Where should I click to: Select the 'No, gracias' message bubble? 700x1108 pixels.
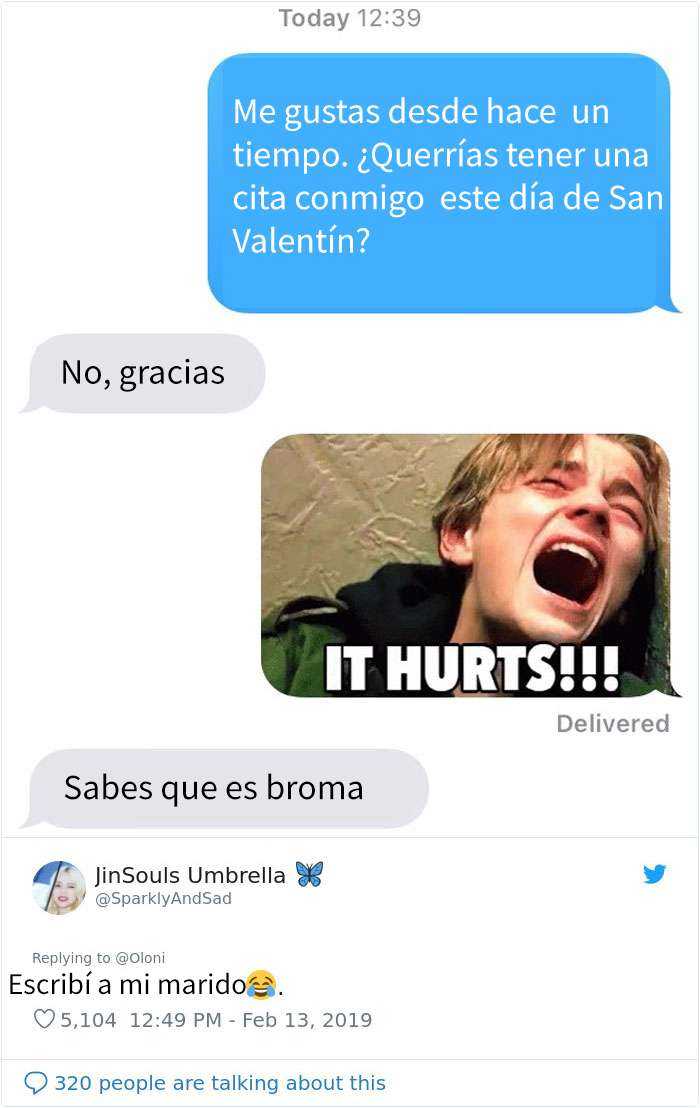point(143,373)
